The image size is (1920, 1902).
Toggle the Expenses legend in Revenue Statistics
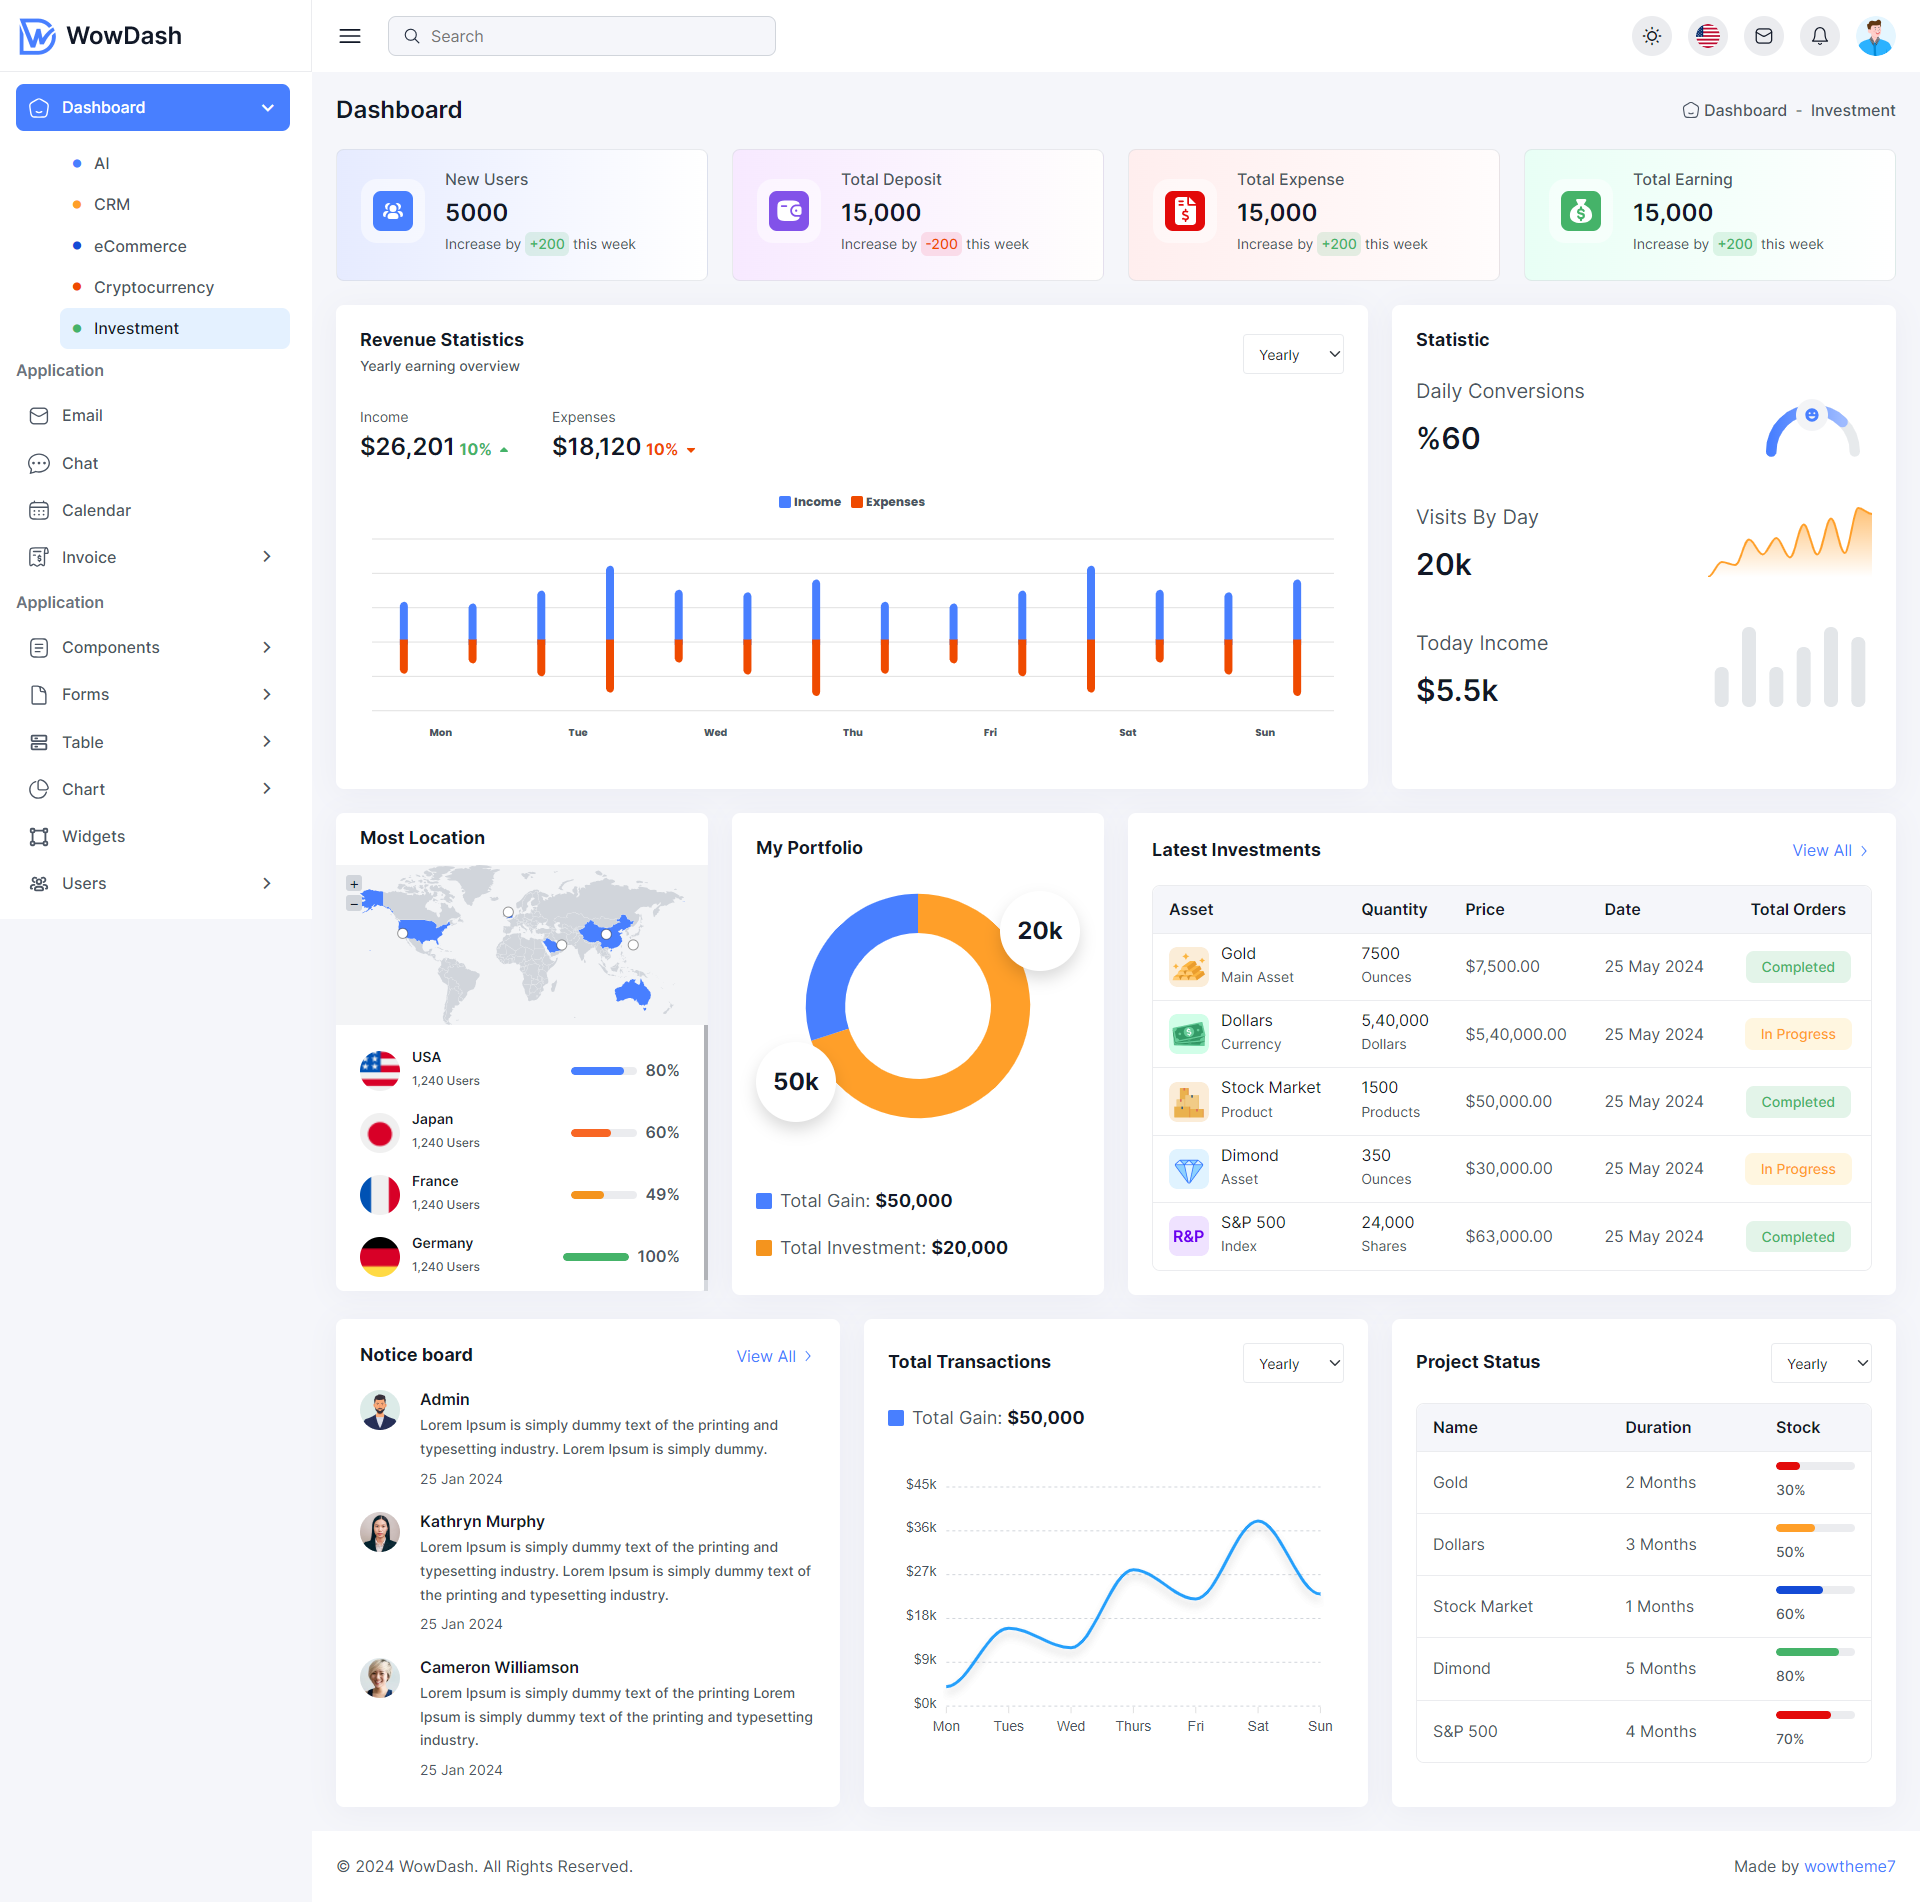coord(887,501)
